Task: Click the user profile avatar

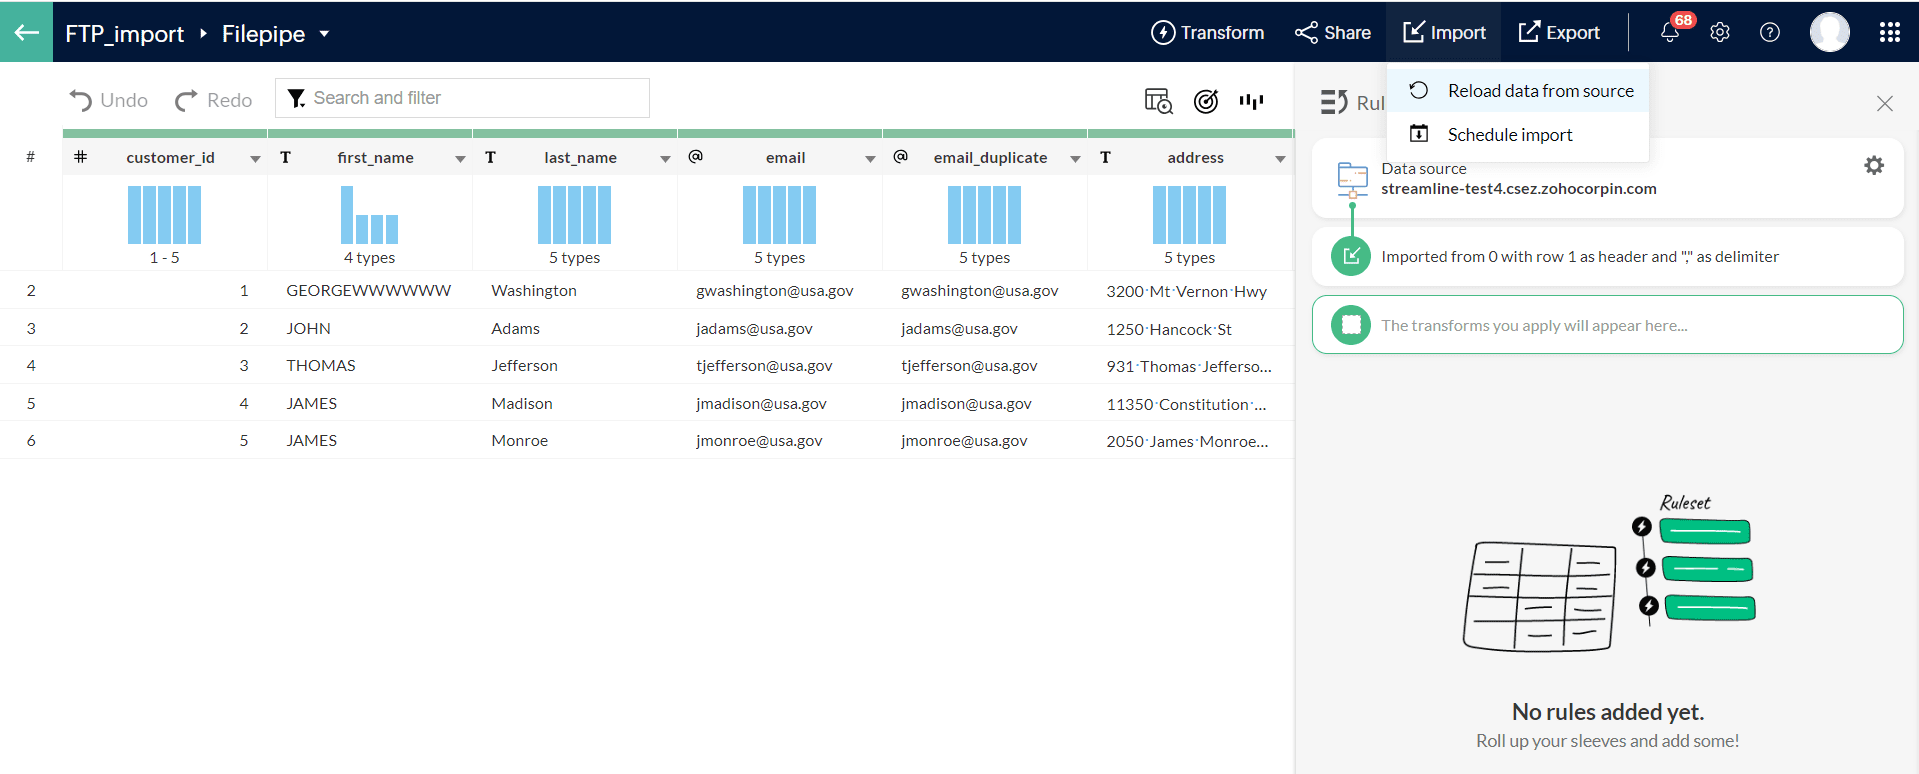Action: pos(1829,32)
